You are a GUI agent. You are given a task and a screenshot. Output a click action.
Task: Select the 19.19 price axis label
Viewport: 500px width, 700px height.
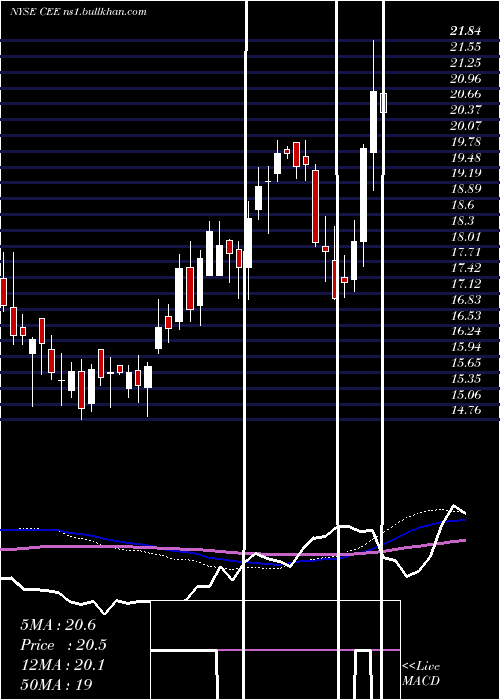point(465,173)
